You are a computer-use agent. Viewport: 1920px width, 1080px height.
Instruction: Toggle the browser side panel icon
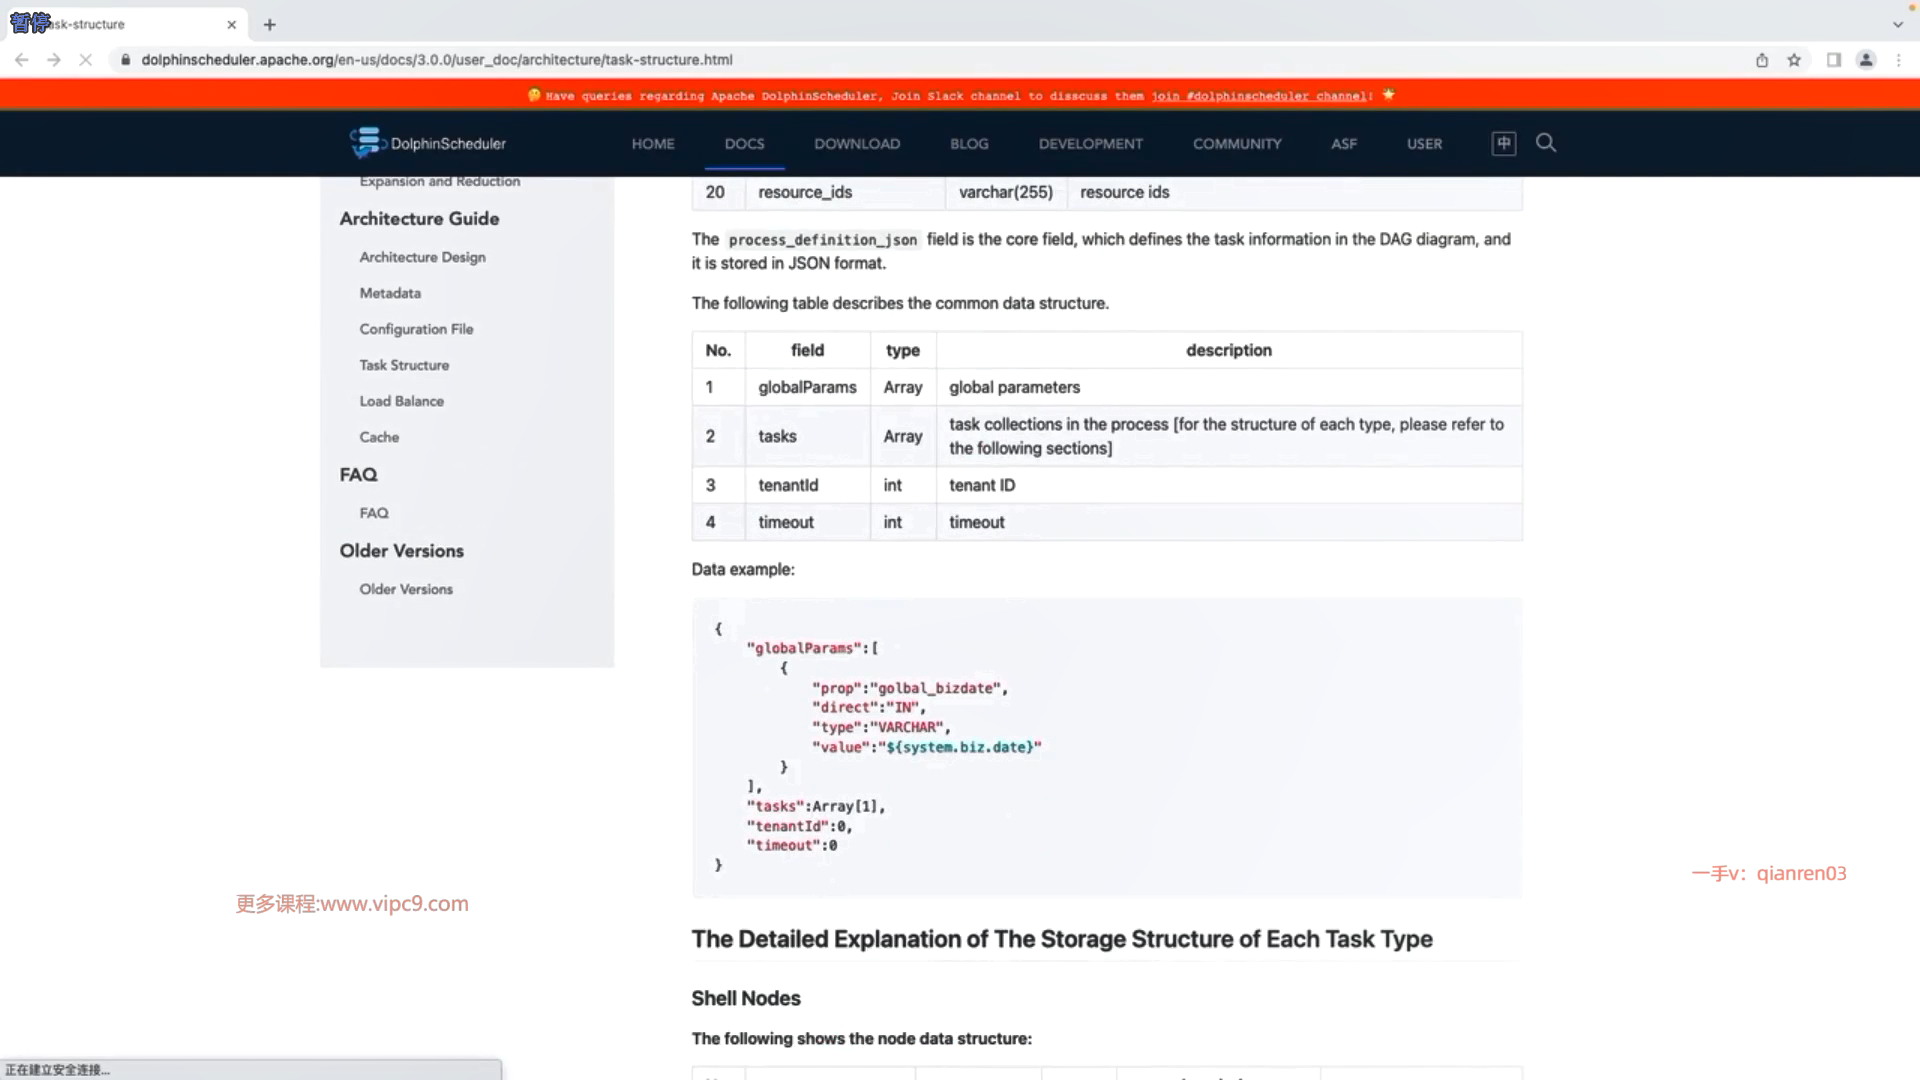tap(1833, 60)
